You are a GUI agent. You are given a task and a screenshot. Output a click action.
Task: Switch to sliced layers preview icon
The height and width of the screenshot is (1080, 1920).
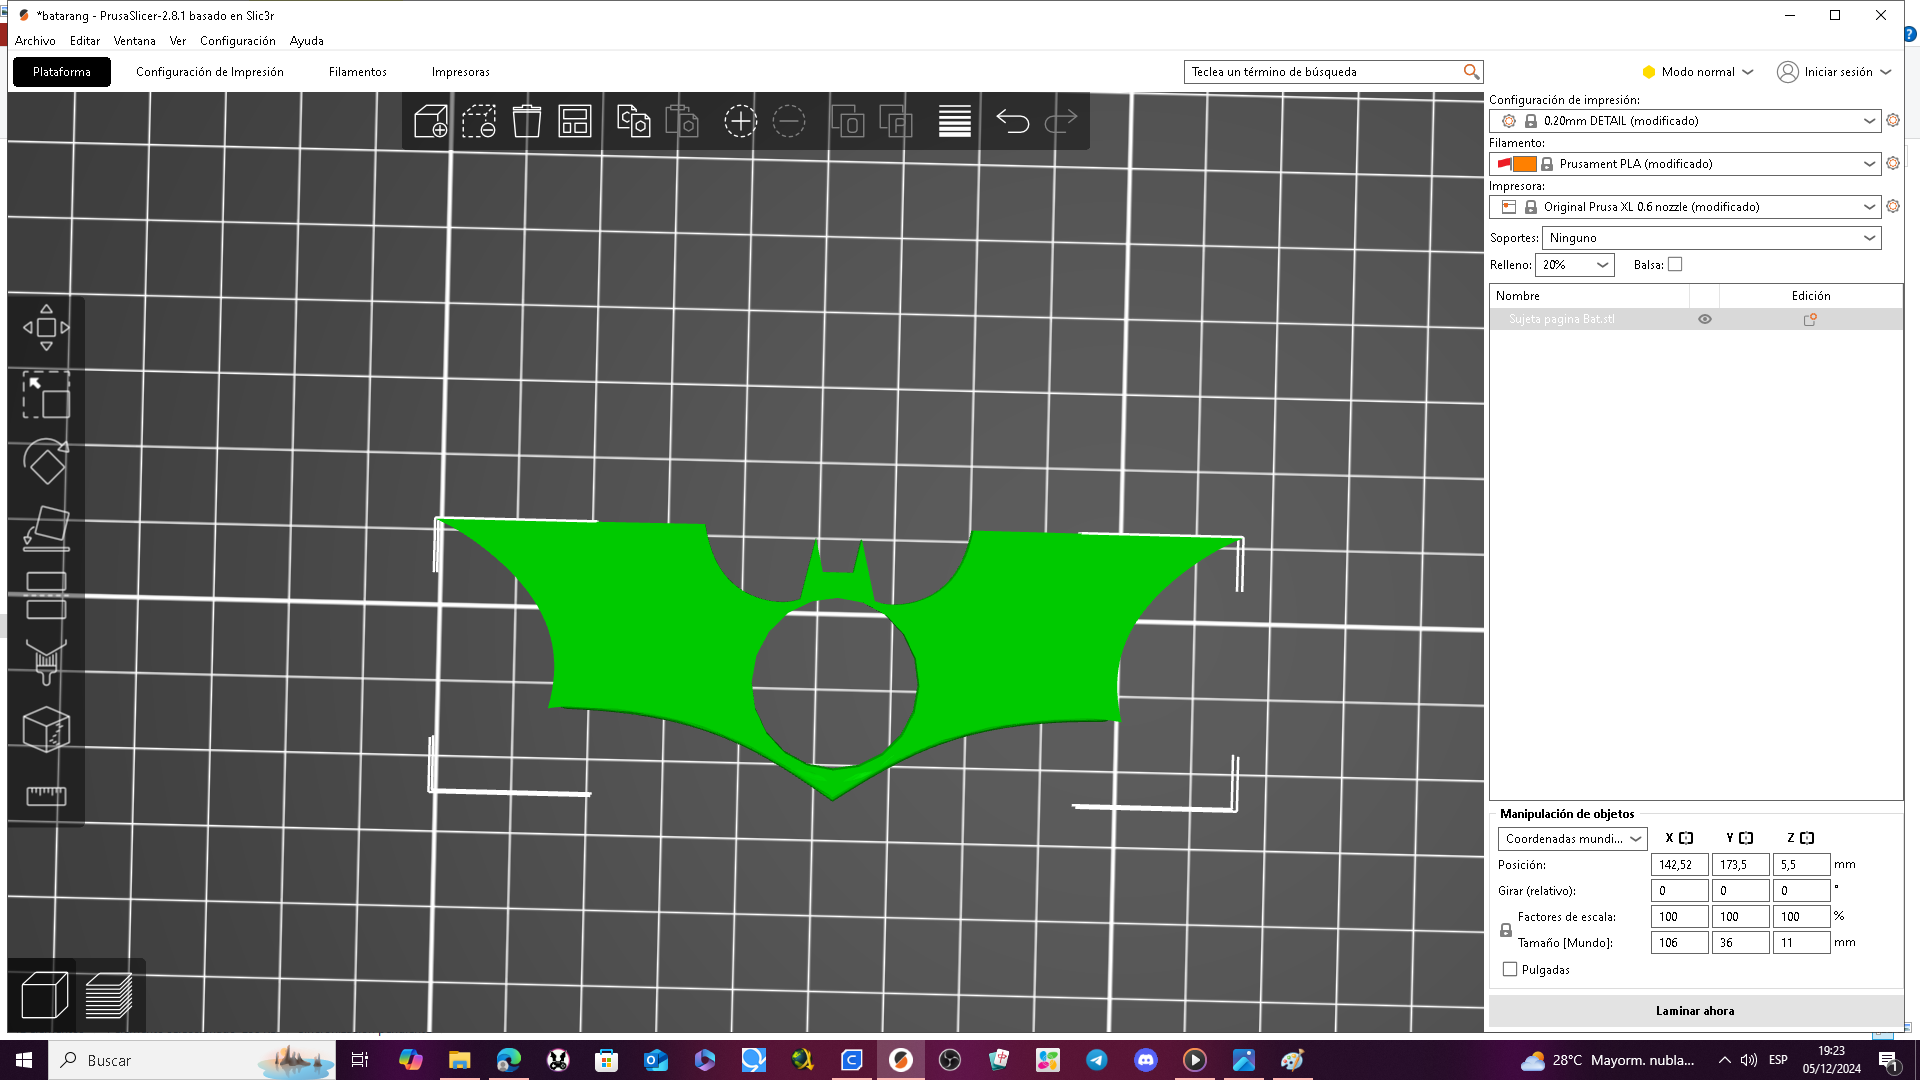pos(108,996)
